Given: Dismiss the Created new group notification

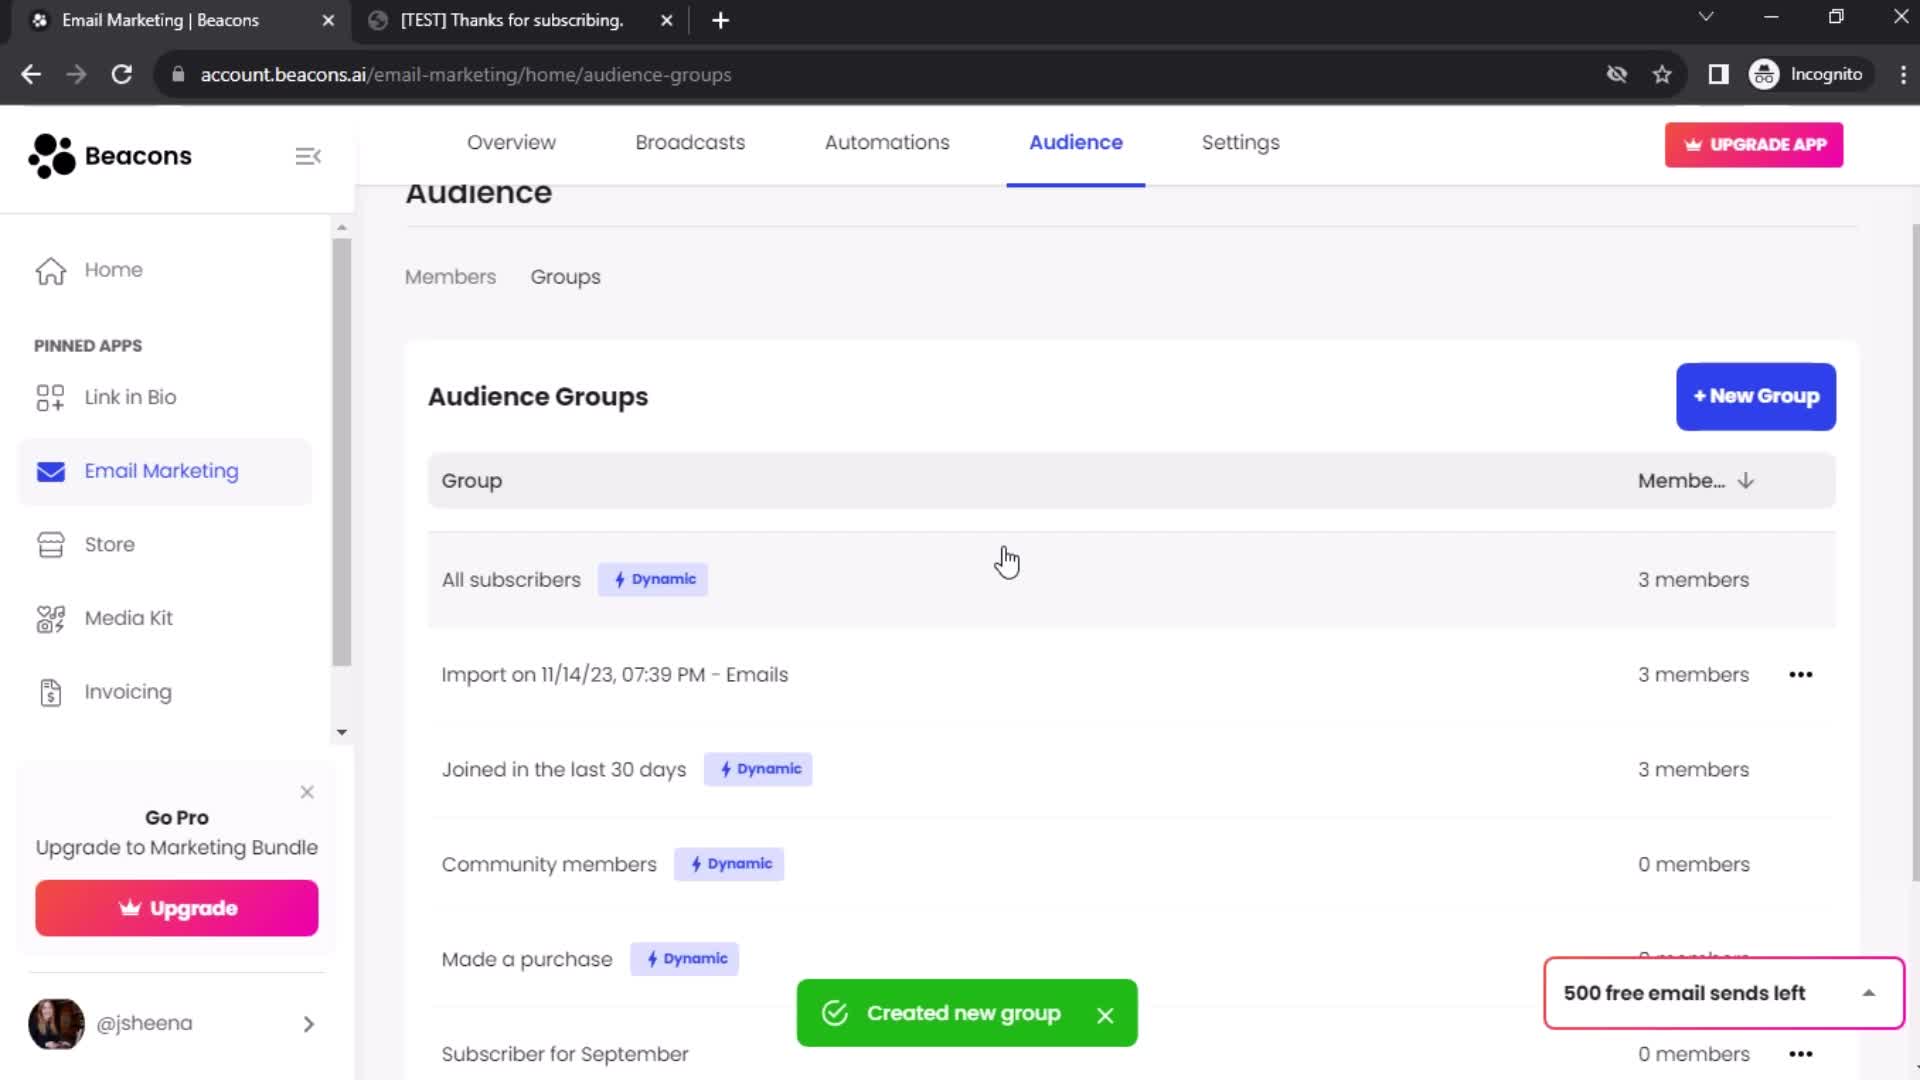Looking at the screenshot, I should [x=1105, y=1013].
